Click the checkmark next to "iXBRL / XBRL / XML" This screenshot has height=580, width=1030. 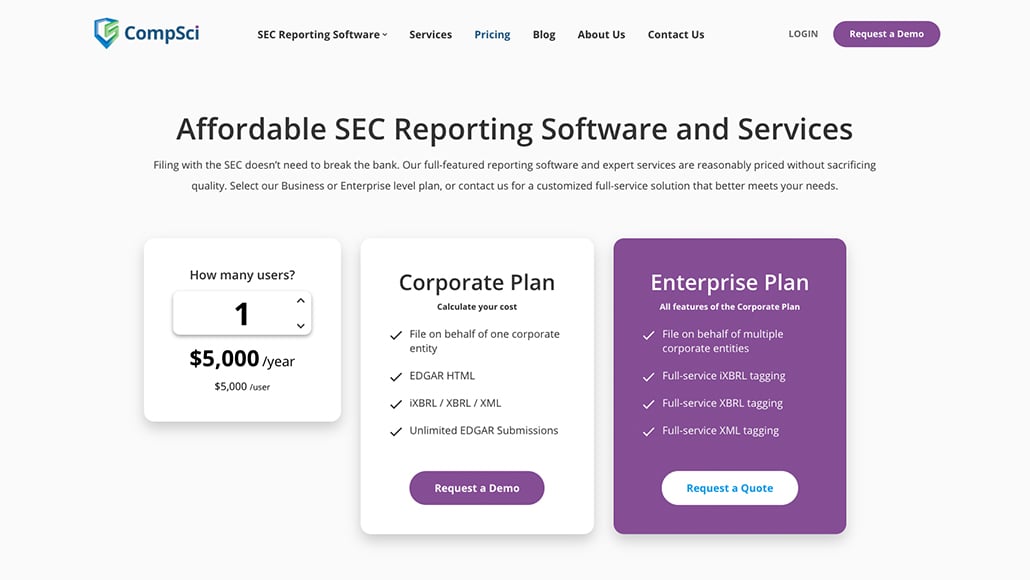(394, 403)
